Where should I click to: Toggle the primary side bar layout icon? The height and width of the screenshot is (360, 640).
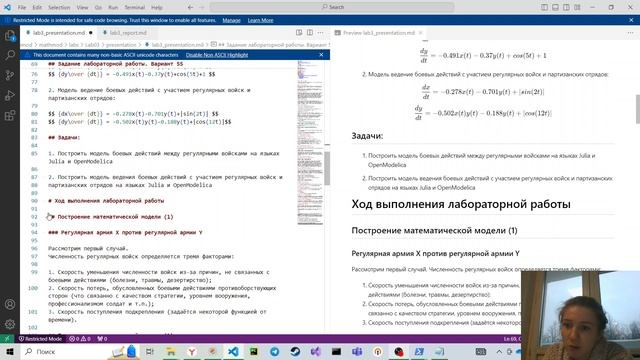544,7
